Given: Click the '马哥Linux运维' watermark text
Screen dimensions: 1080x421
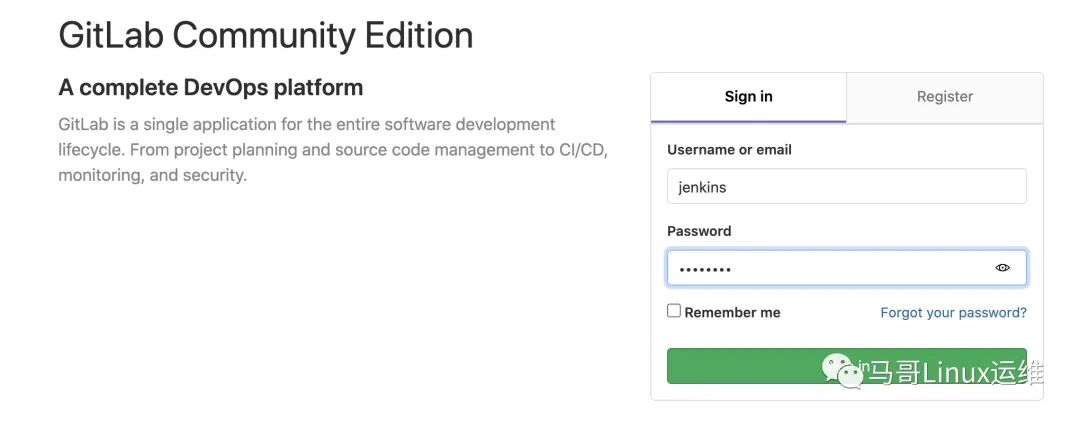Looking at the screenshot, I should 955,374.
